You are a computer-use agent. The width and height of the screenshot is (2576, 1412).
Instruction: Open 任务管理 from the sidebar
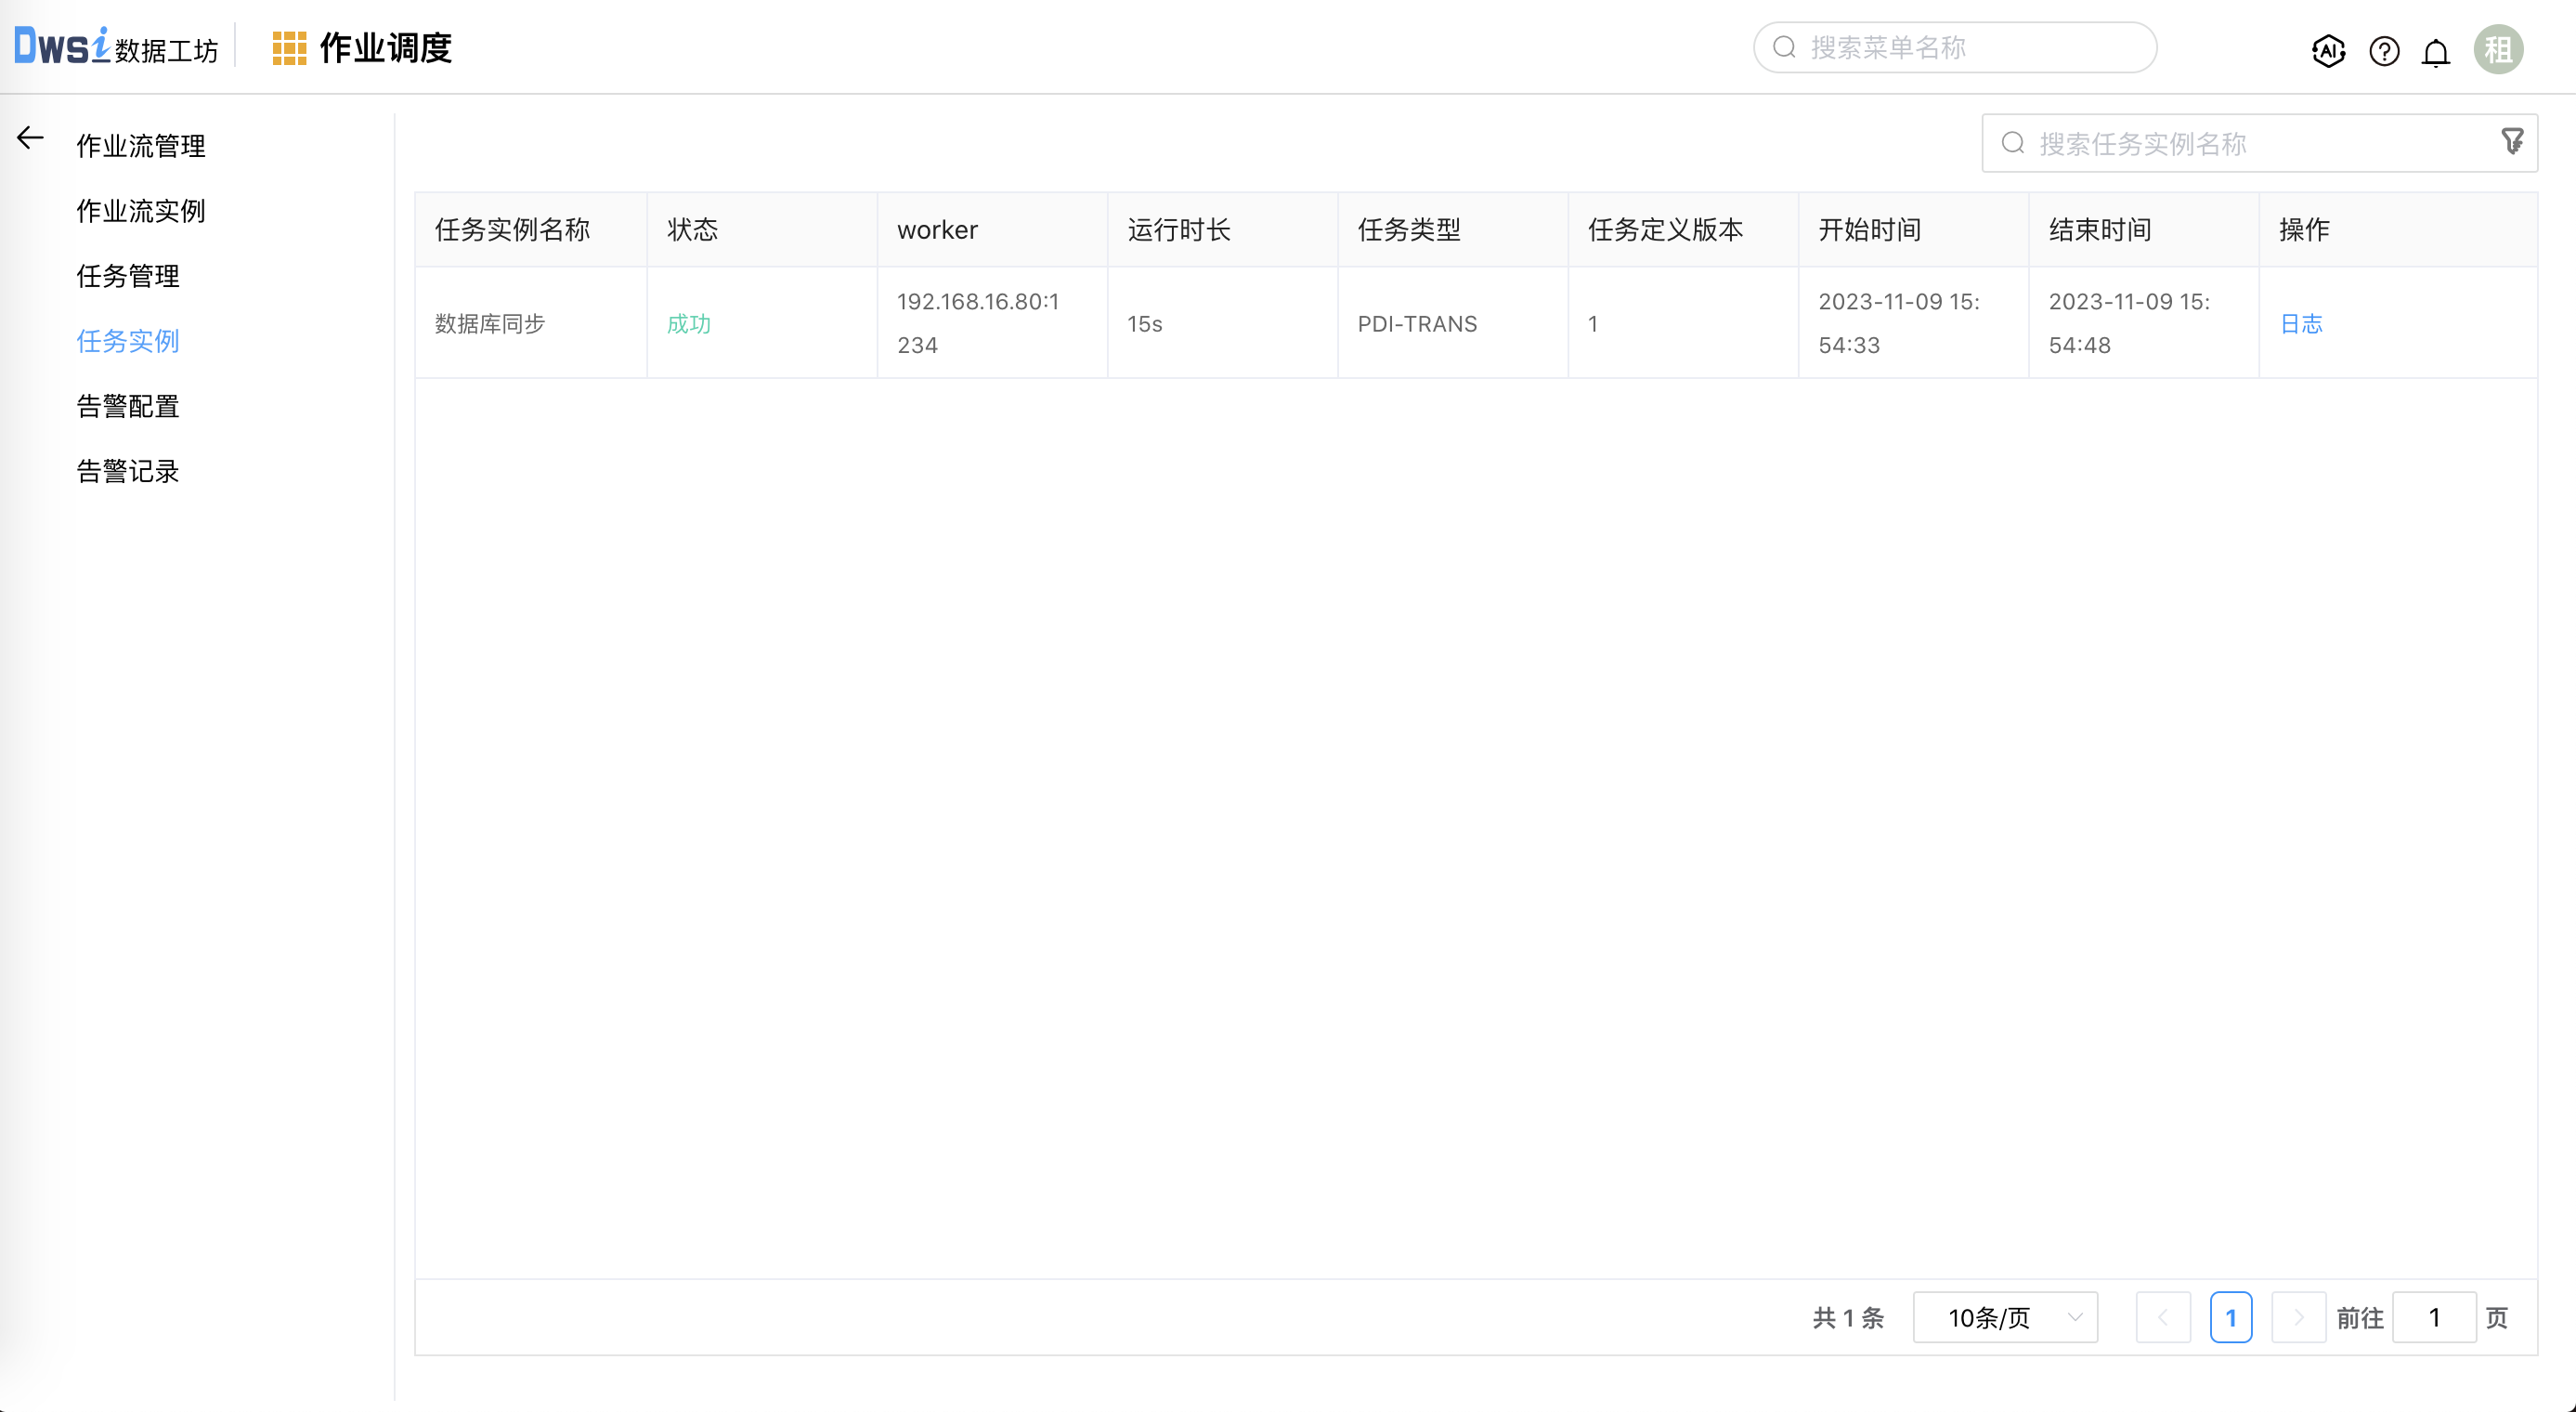[128, 276]
